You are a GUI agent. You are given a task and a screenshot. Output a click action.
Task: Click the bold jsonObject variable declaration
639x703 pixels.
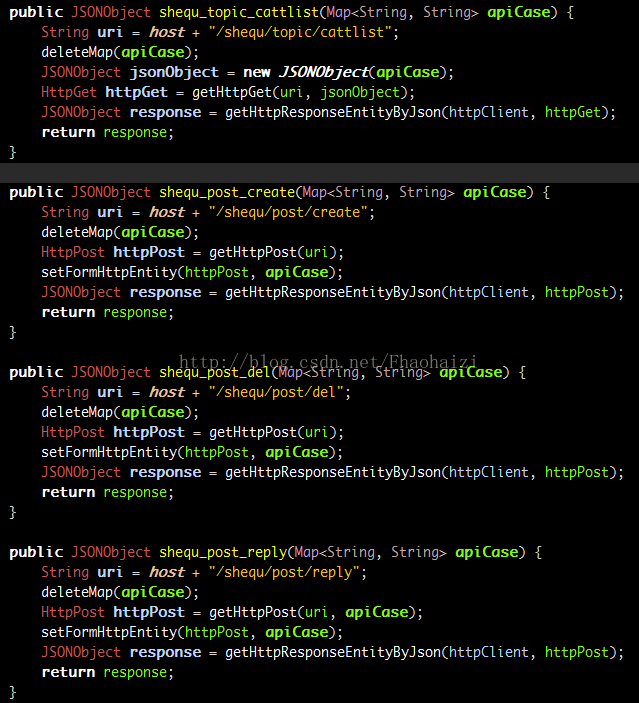click(x=174, y=73)
